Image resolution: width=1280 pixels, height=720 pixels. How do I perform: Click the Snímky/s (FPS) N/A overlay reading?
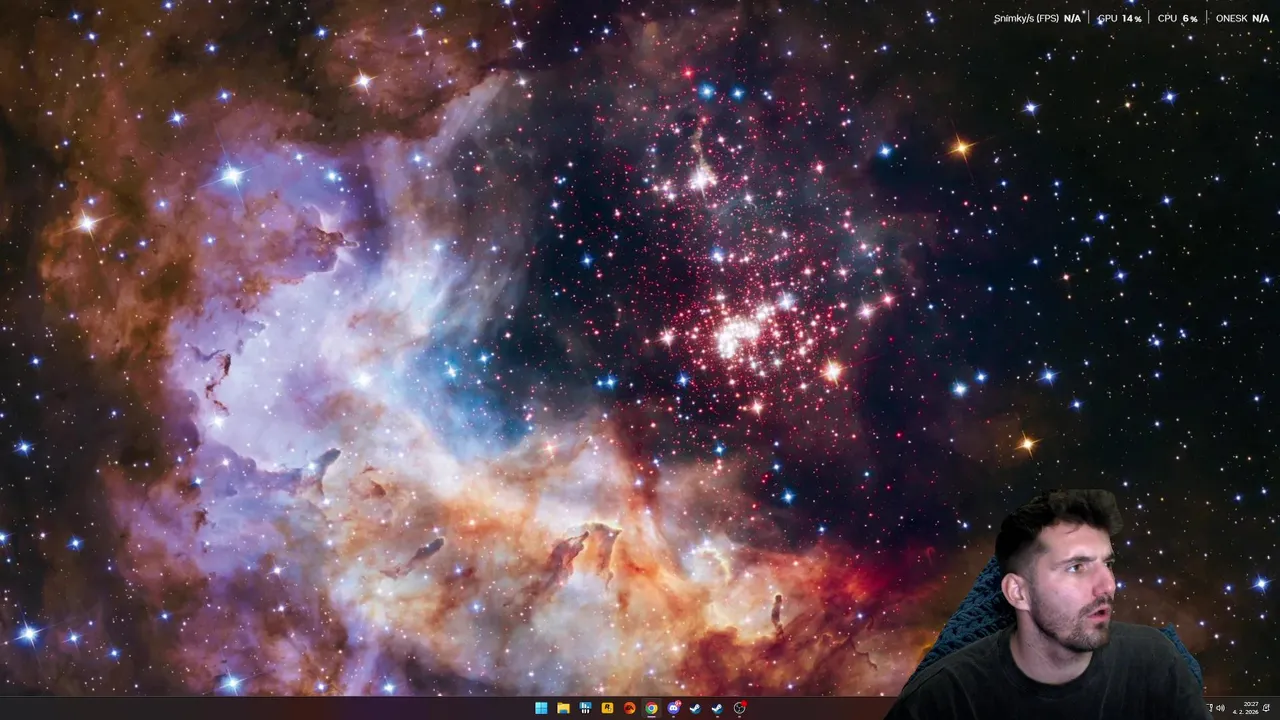1037,18
